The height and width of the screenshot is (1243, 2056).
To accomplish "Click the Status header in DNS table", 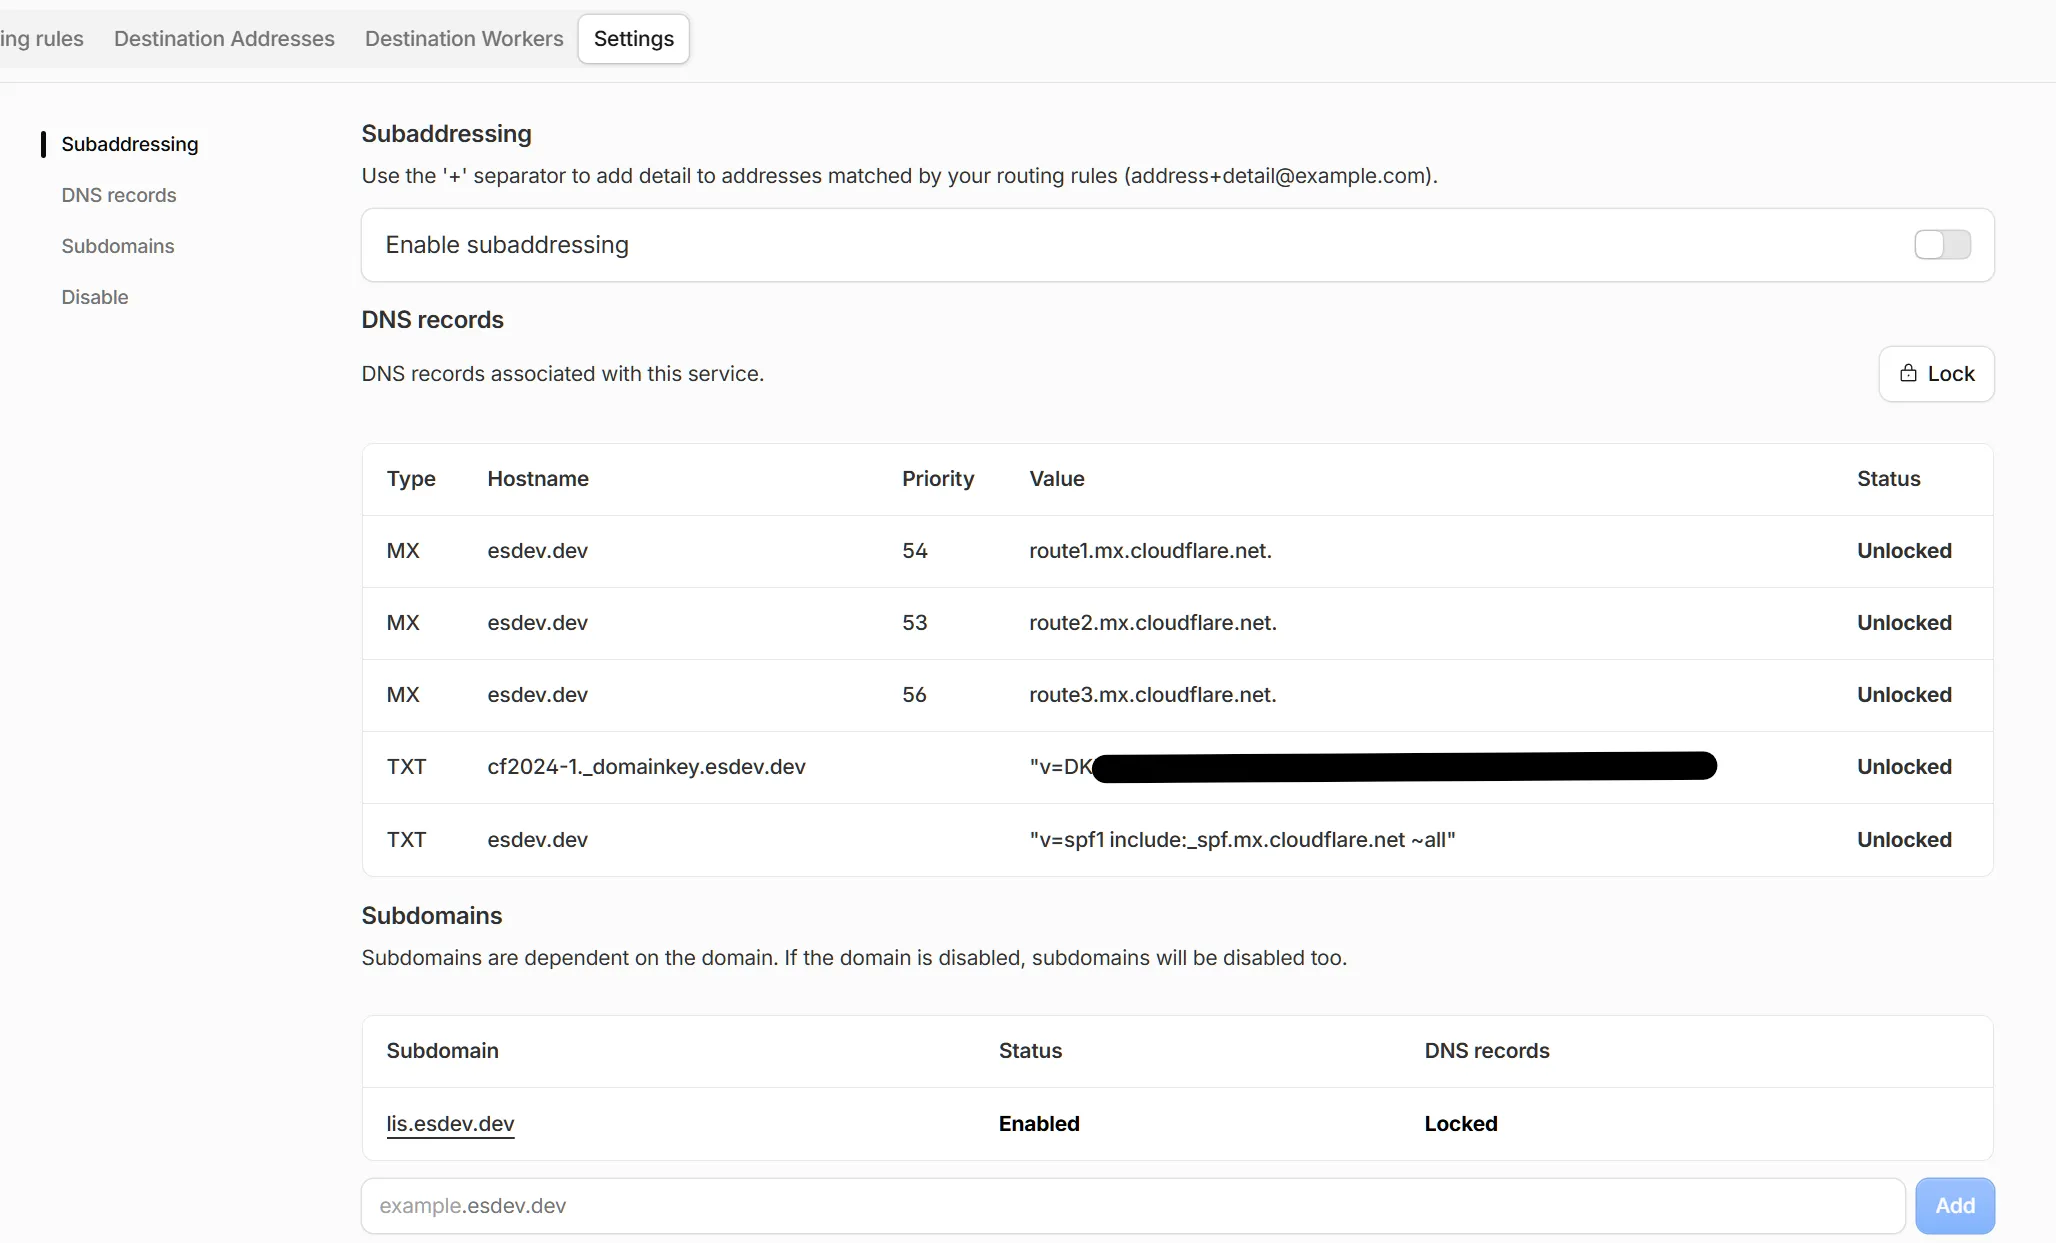I will (1888, 479).
